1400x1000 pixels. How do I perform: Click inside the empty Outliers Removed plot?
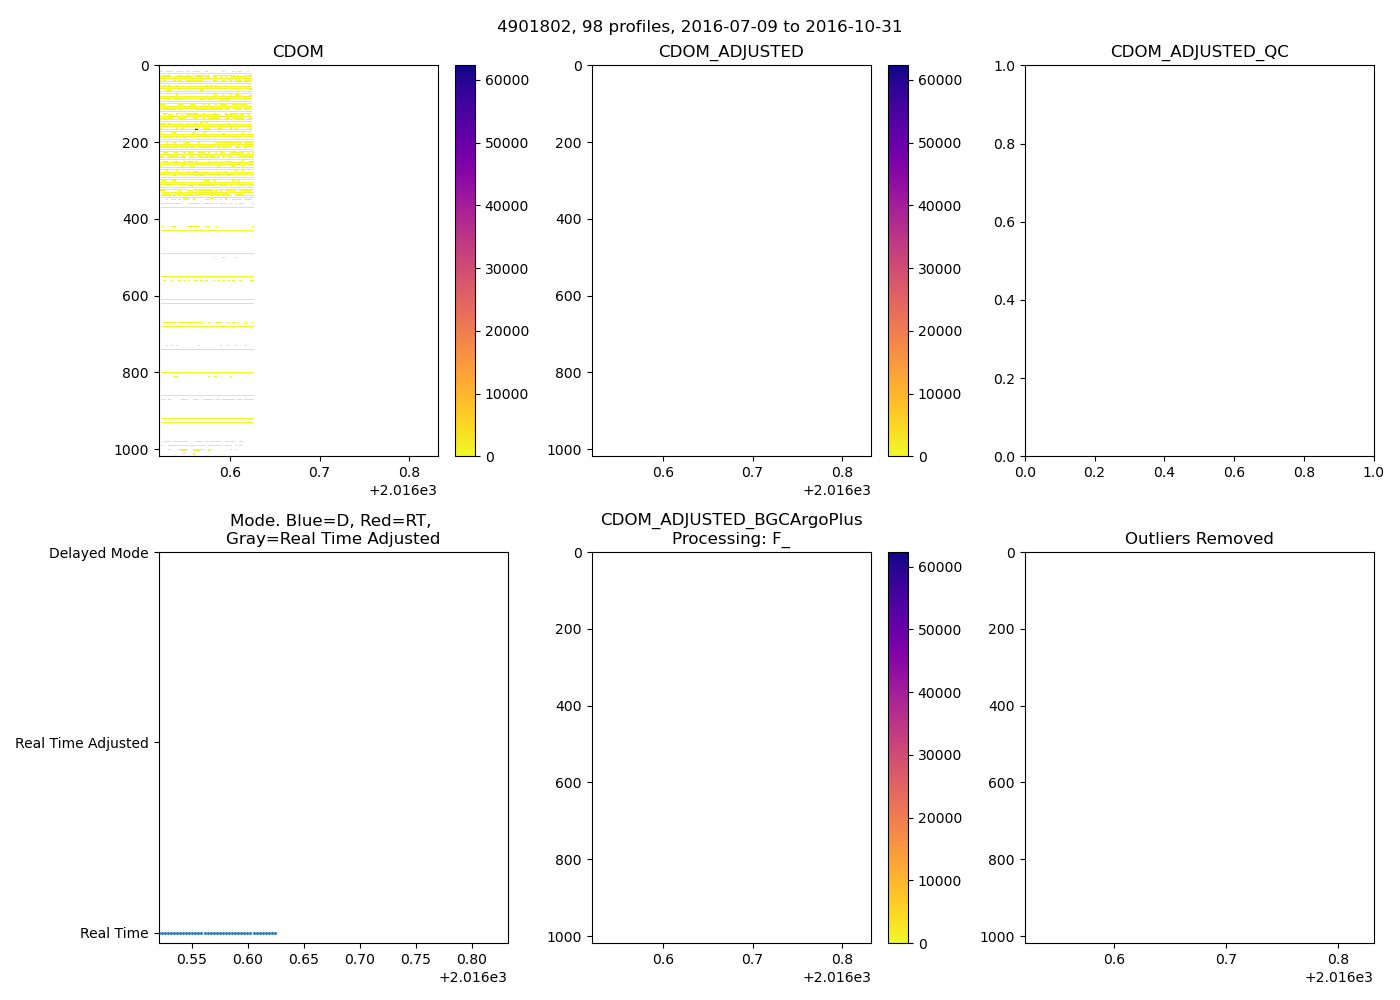click(x=1199, y=748)
